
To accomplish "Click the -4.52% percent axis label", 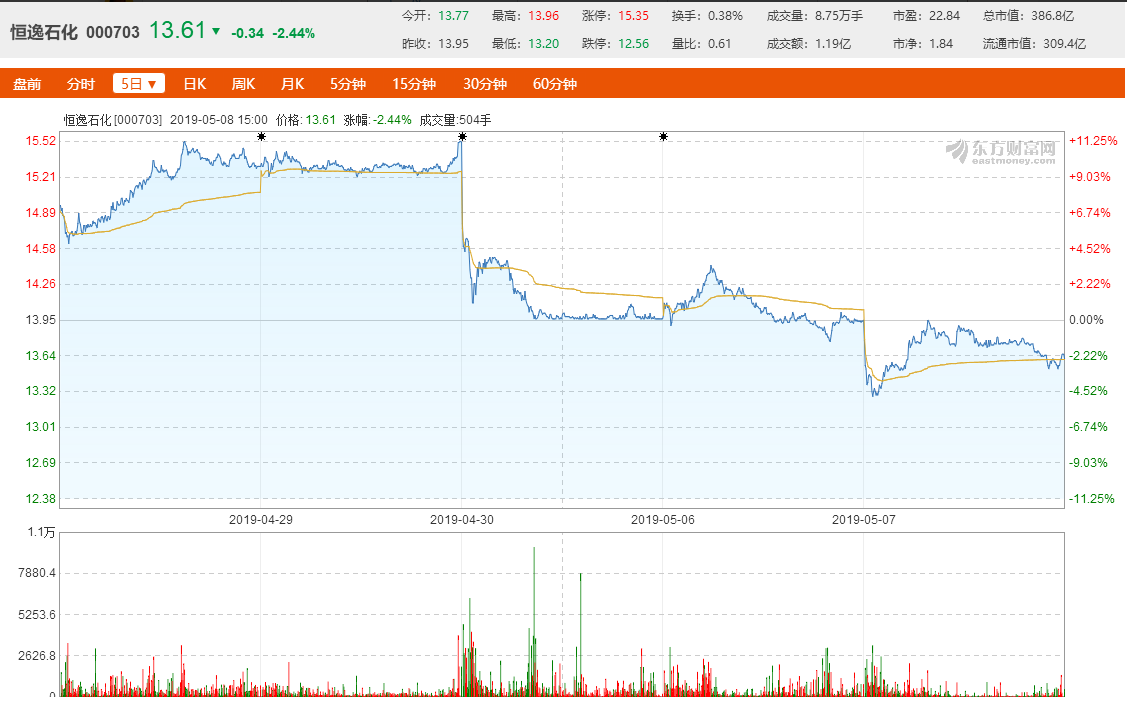I will pos(1090,391).
